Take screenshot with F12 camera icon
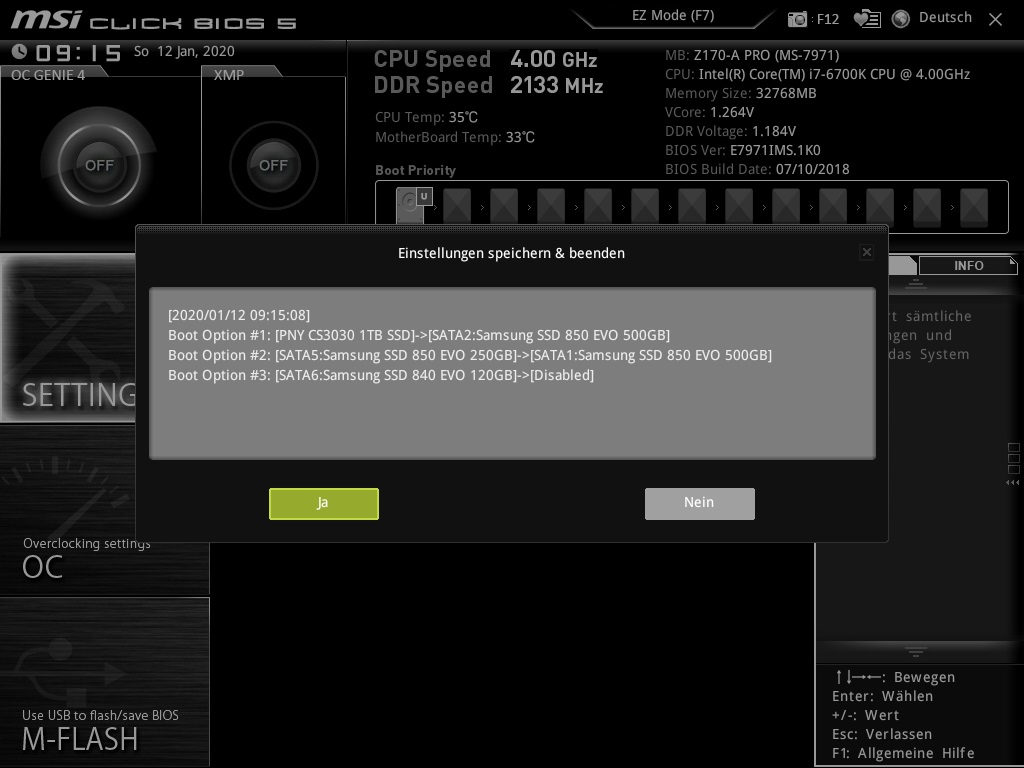This screenshot has width=1024, height=768. click(x=797, y=19)
